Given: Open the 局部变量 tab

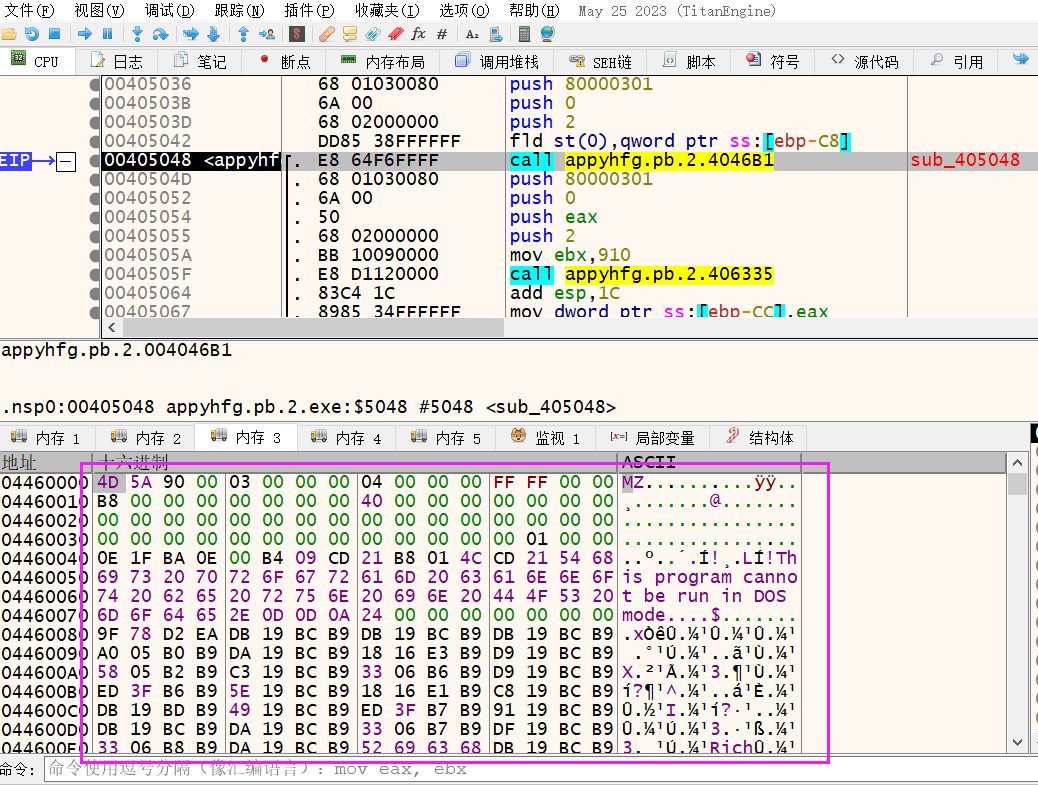Looking at the screenshot, I should [653, 438].
